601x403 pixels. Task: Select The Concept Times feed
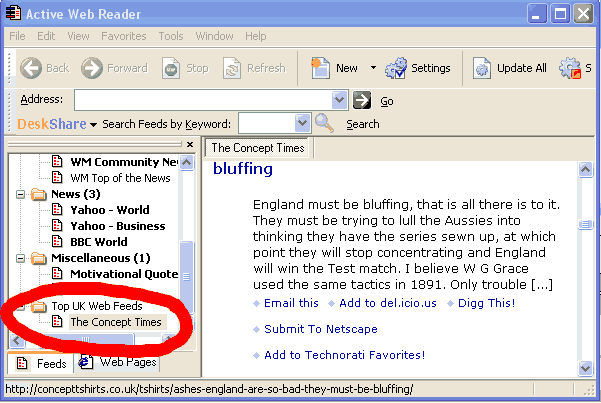[x=115, y=322]
